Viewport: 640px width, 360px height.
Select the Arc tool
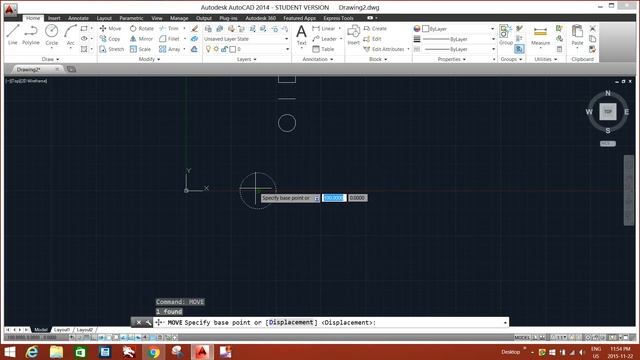pos(70,34)
